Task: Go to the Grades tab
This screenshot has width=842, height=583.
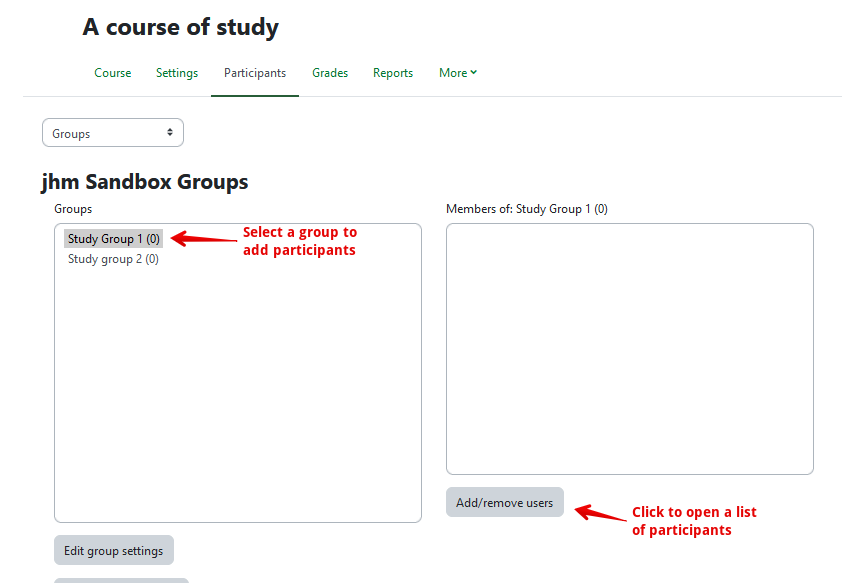Action: 330,73
